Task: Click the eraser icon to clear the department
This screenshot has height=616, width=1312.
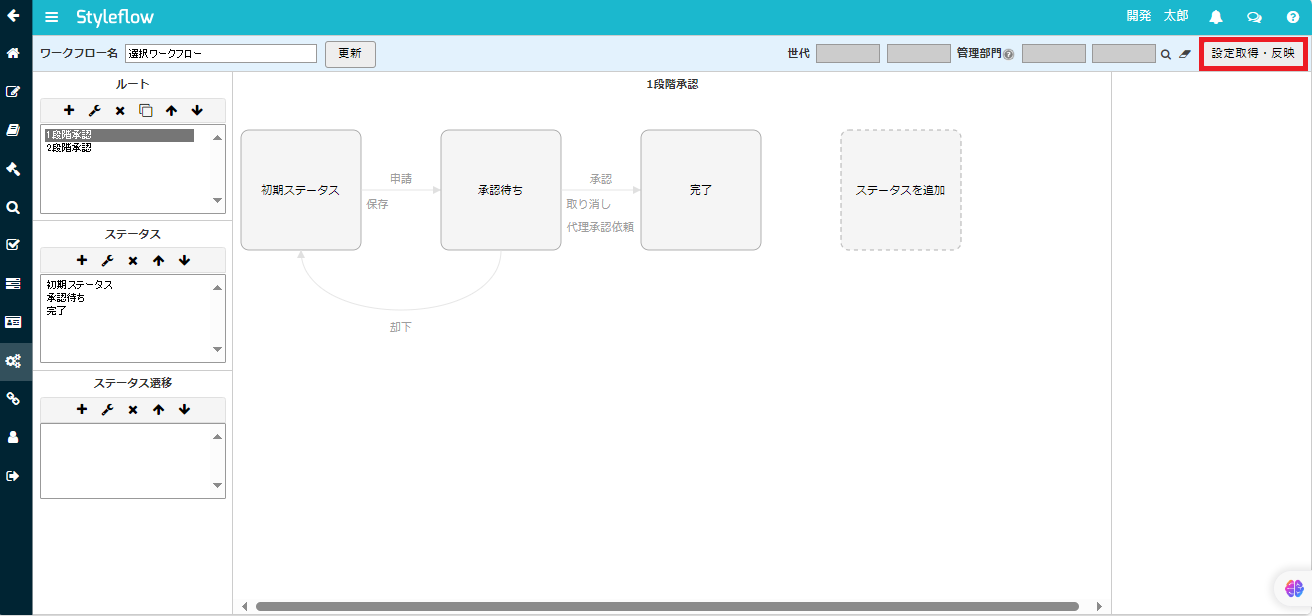Action: (x=1185, y=54)
